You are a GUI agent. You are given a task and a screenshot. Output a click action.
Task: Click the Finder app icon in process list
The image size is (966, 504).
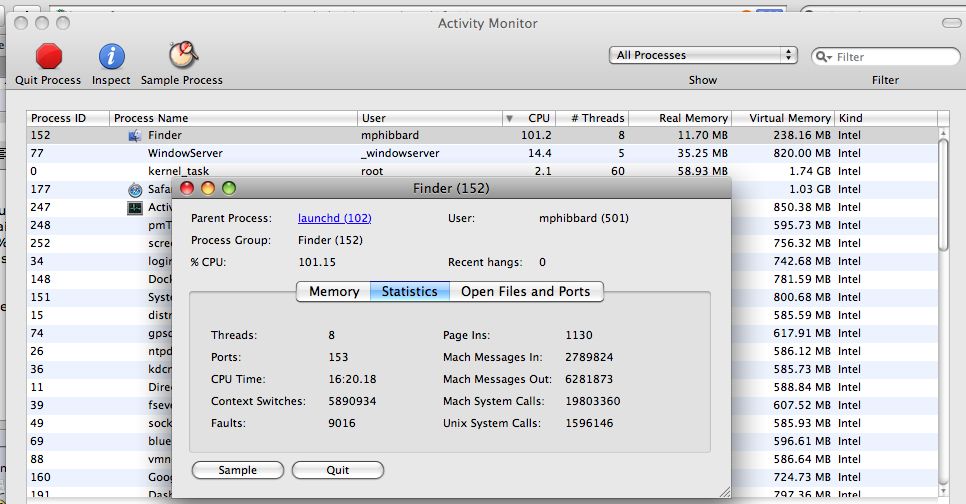(134, 136)
